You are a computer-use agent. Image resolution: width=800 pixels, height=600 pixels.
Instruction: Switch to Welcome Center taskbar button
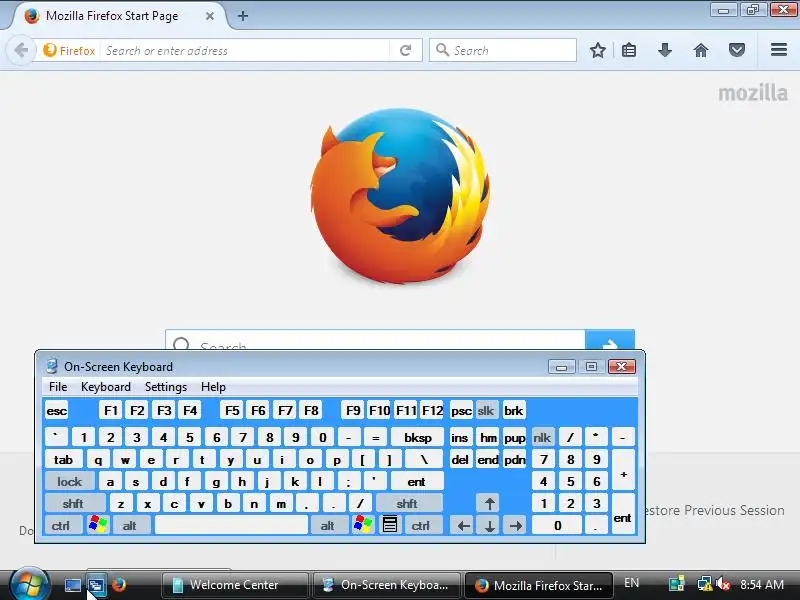(235, 585)
